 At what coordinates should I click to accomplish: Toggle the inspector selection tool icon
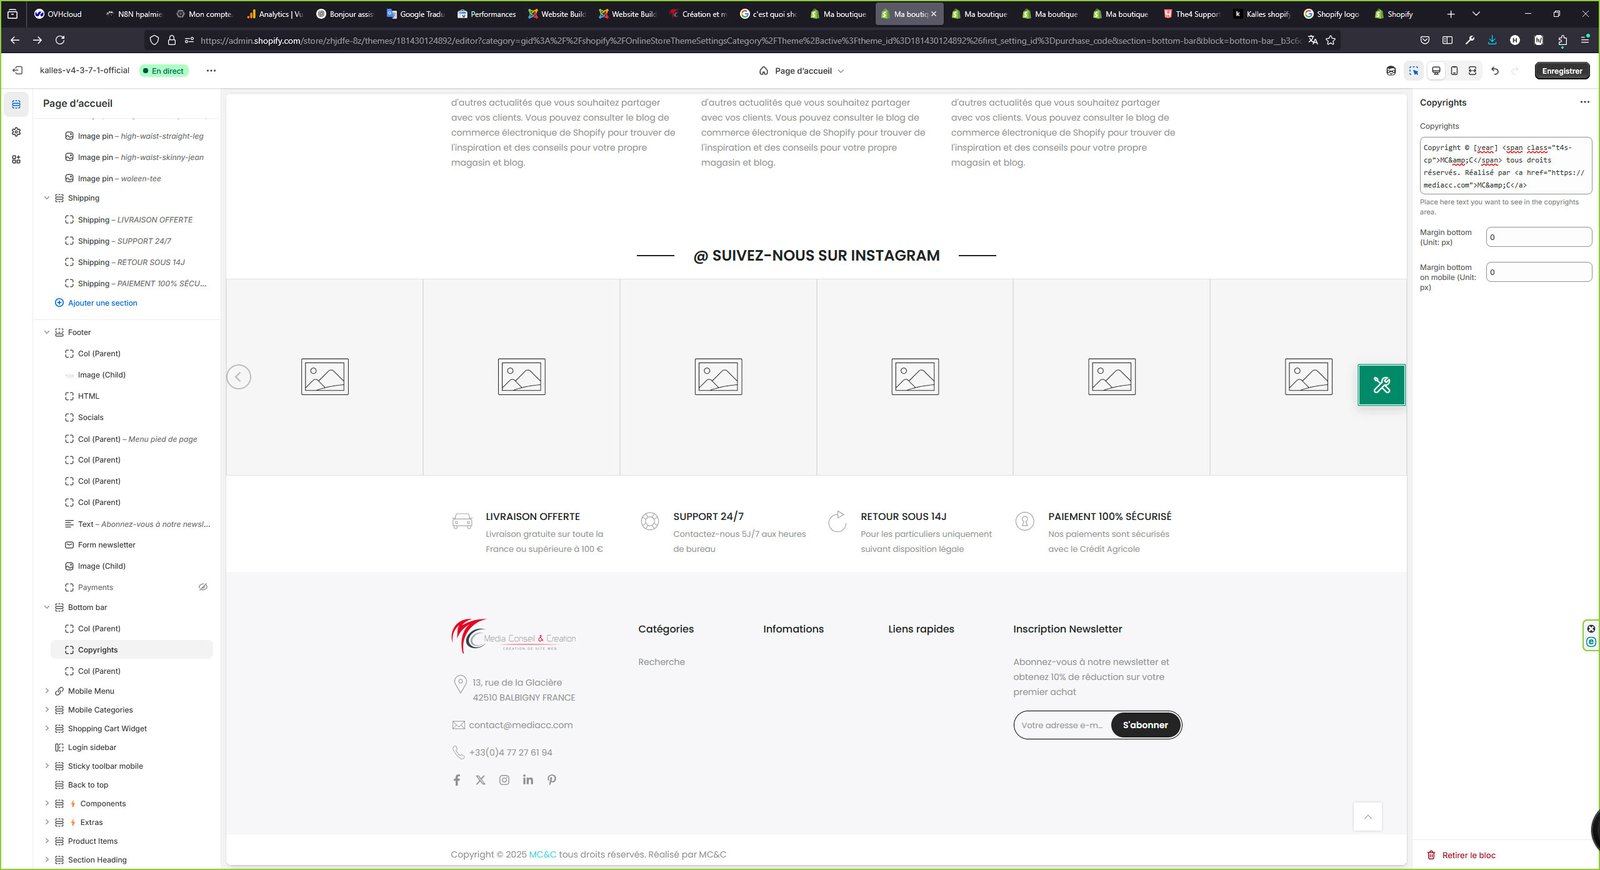[1413, 71]
